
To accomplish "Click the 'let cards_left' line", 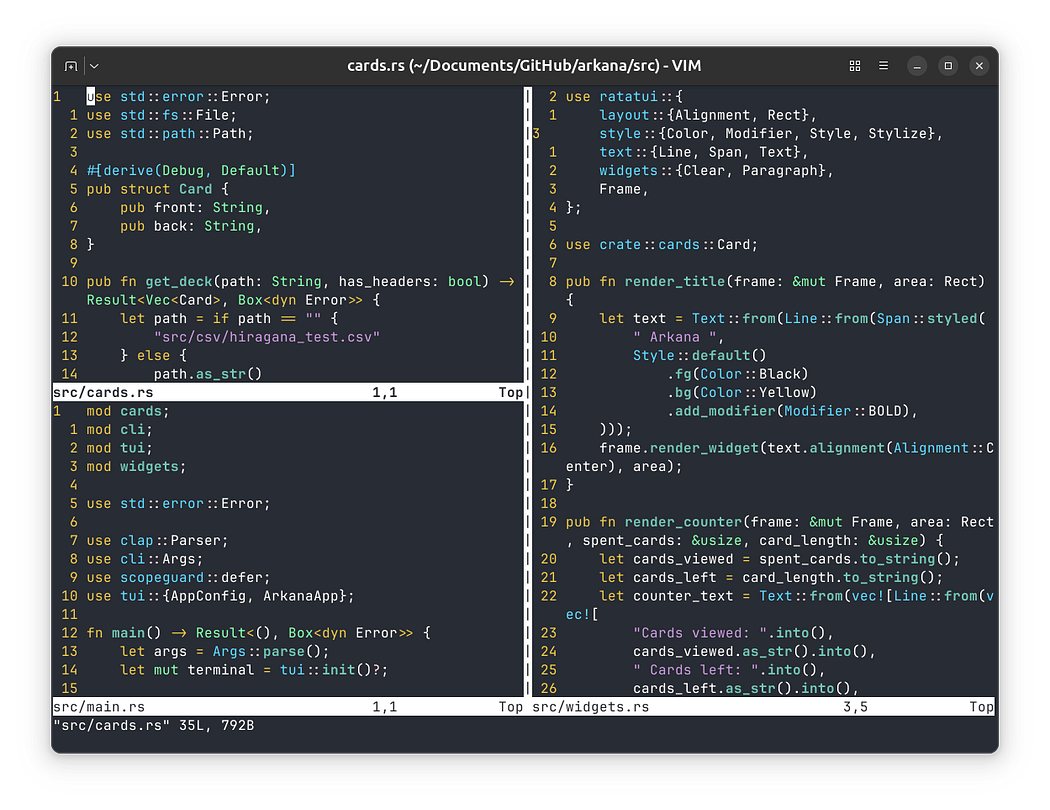I will click(771, 578).
